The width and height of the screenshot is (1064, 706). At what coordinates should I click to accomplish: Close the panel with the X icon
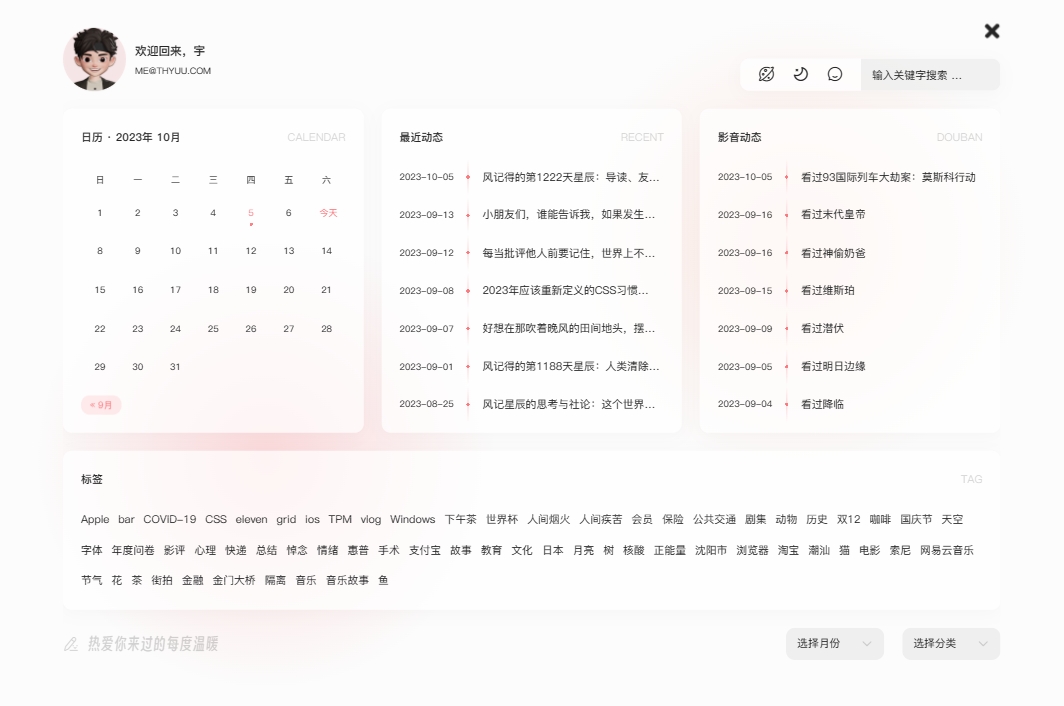(x=992, y=31)
